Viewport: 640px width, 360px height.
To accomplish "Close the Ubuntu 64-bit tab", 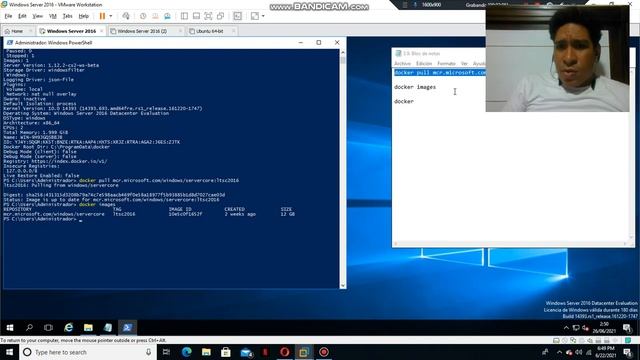I will tap(233, 31).
